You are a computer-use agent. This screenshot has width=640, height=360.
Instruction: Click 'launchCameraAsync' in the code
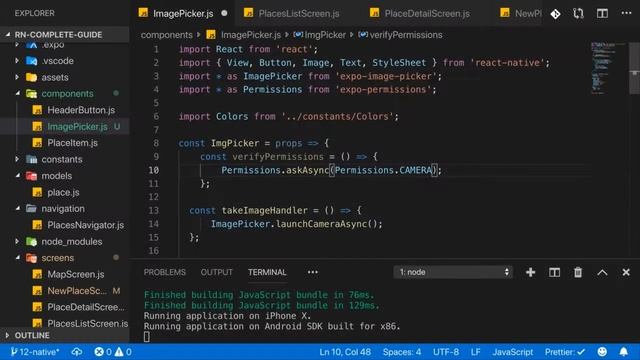click(x=322, y=224)
